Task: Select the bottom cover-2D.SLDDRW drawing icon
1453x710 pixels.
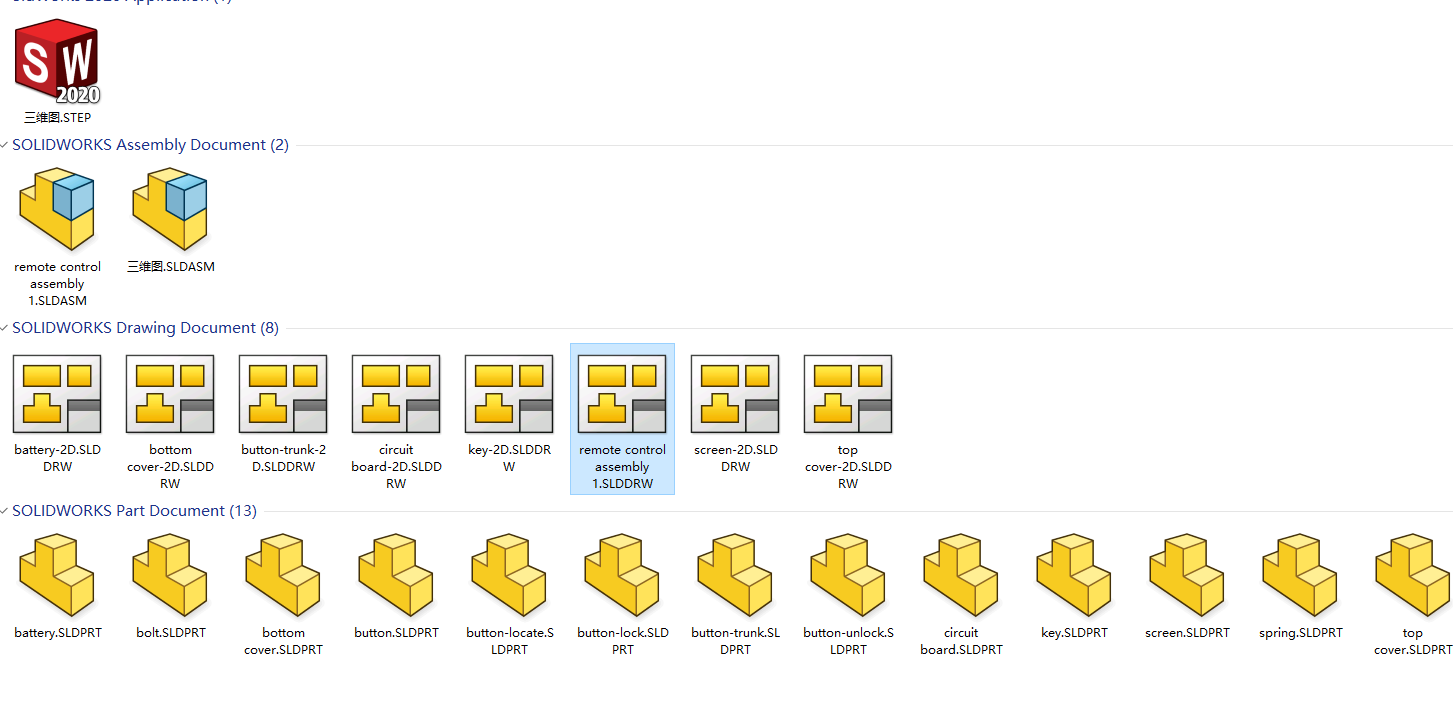Action: click(x=170, y=394)
